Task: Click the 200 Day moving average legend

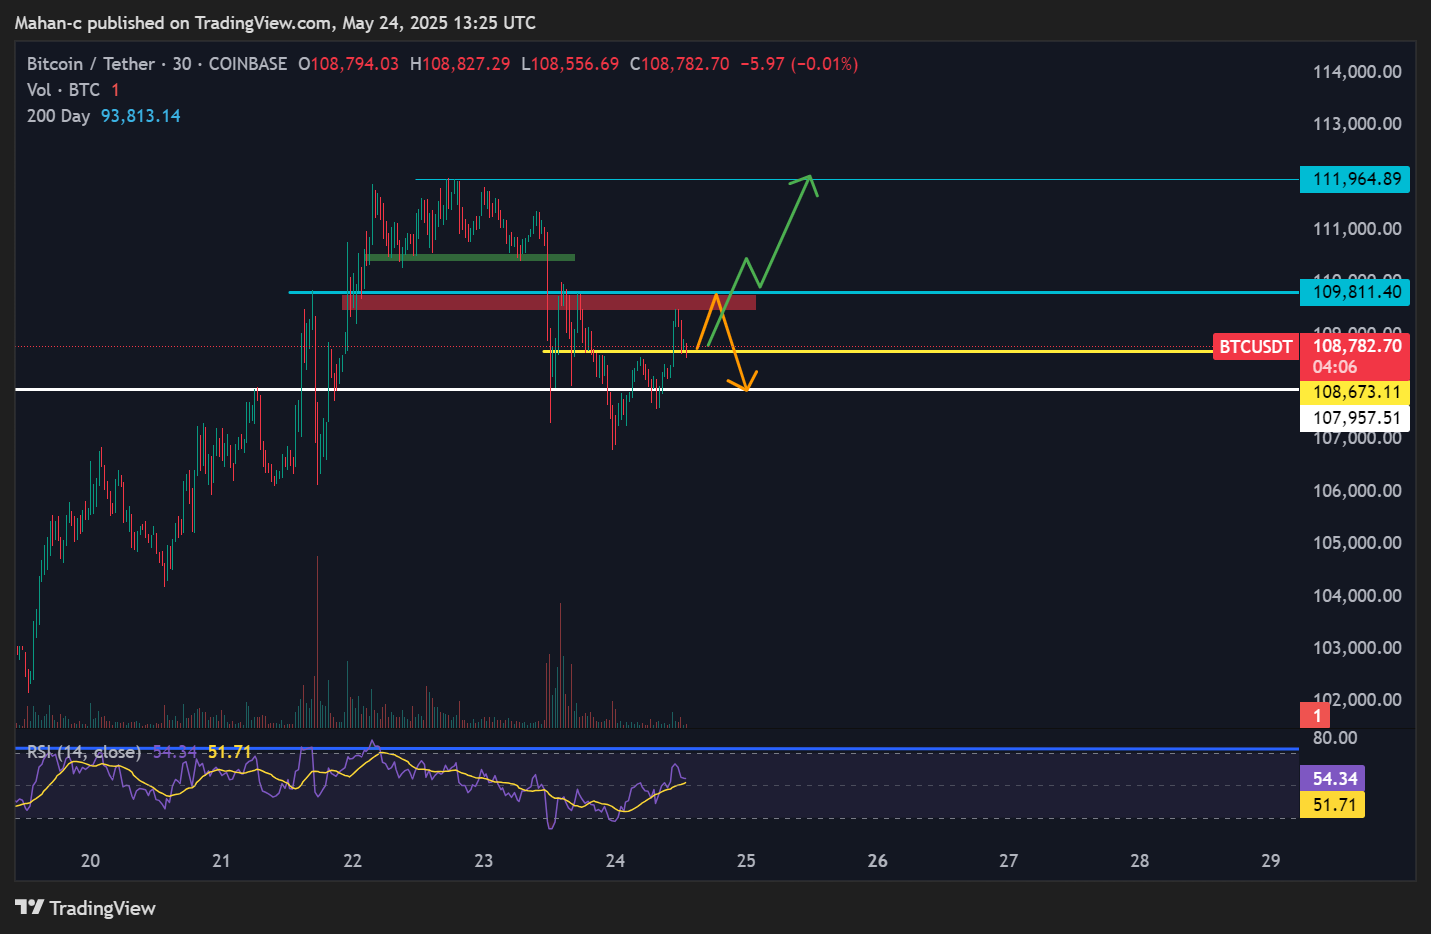Action: (58, 116)
